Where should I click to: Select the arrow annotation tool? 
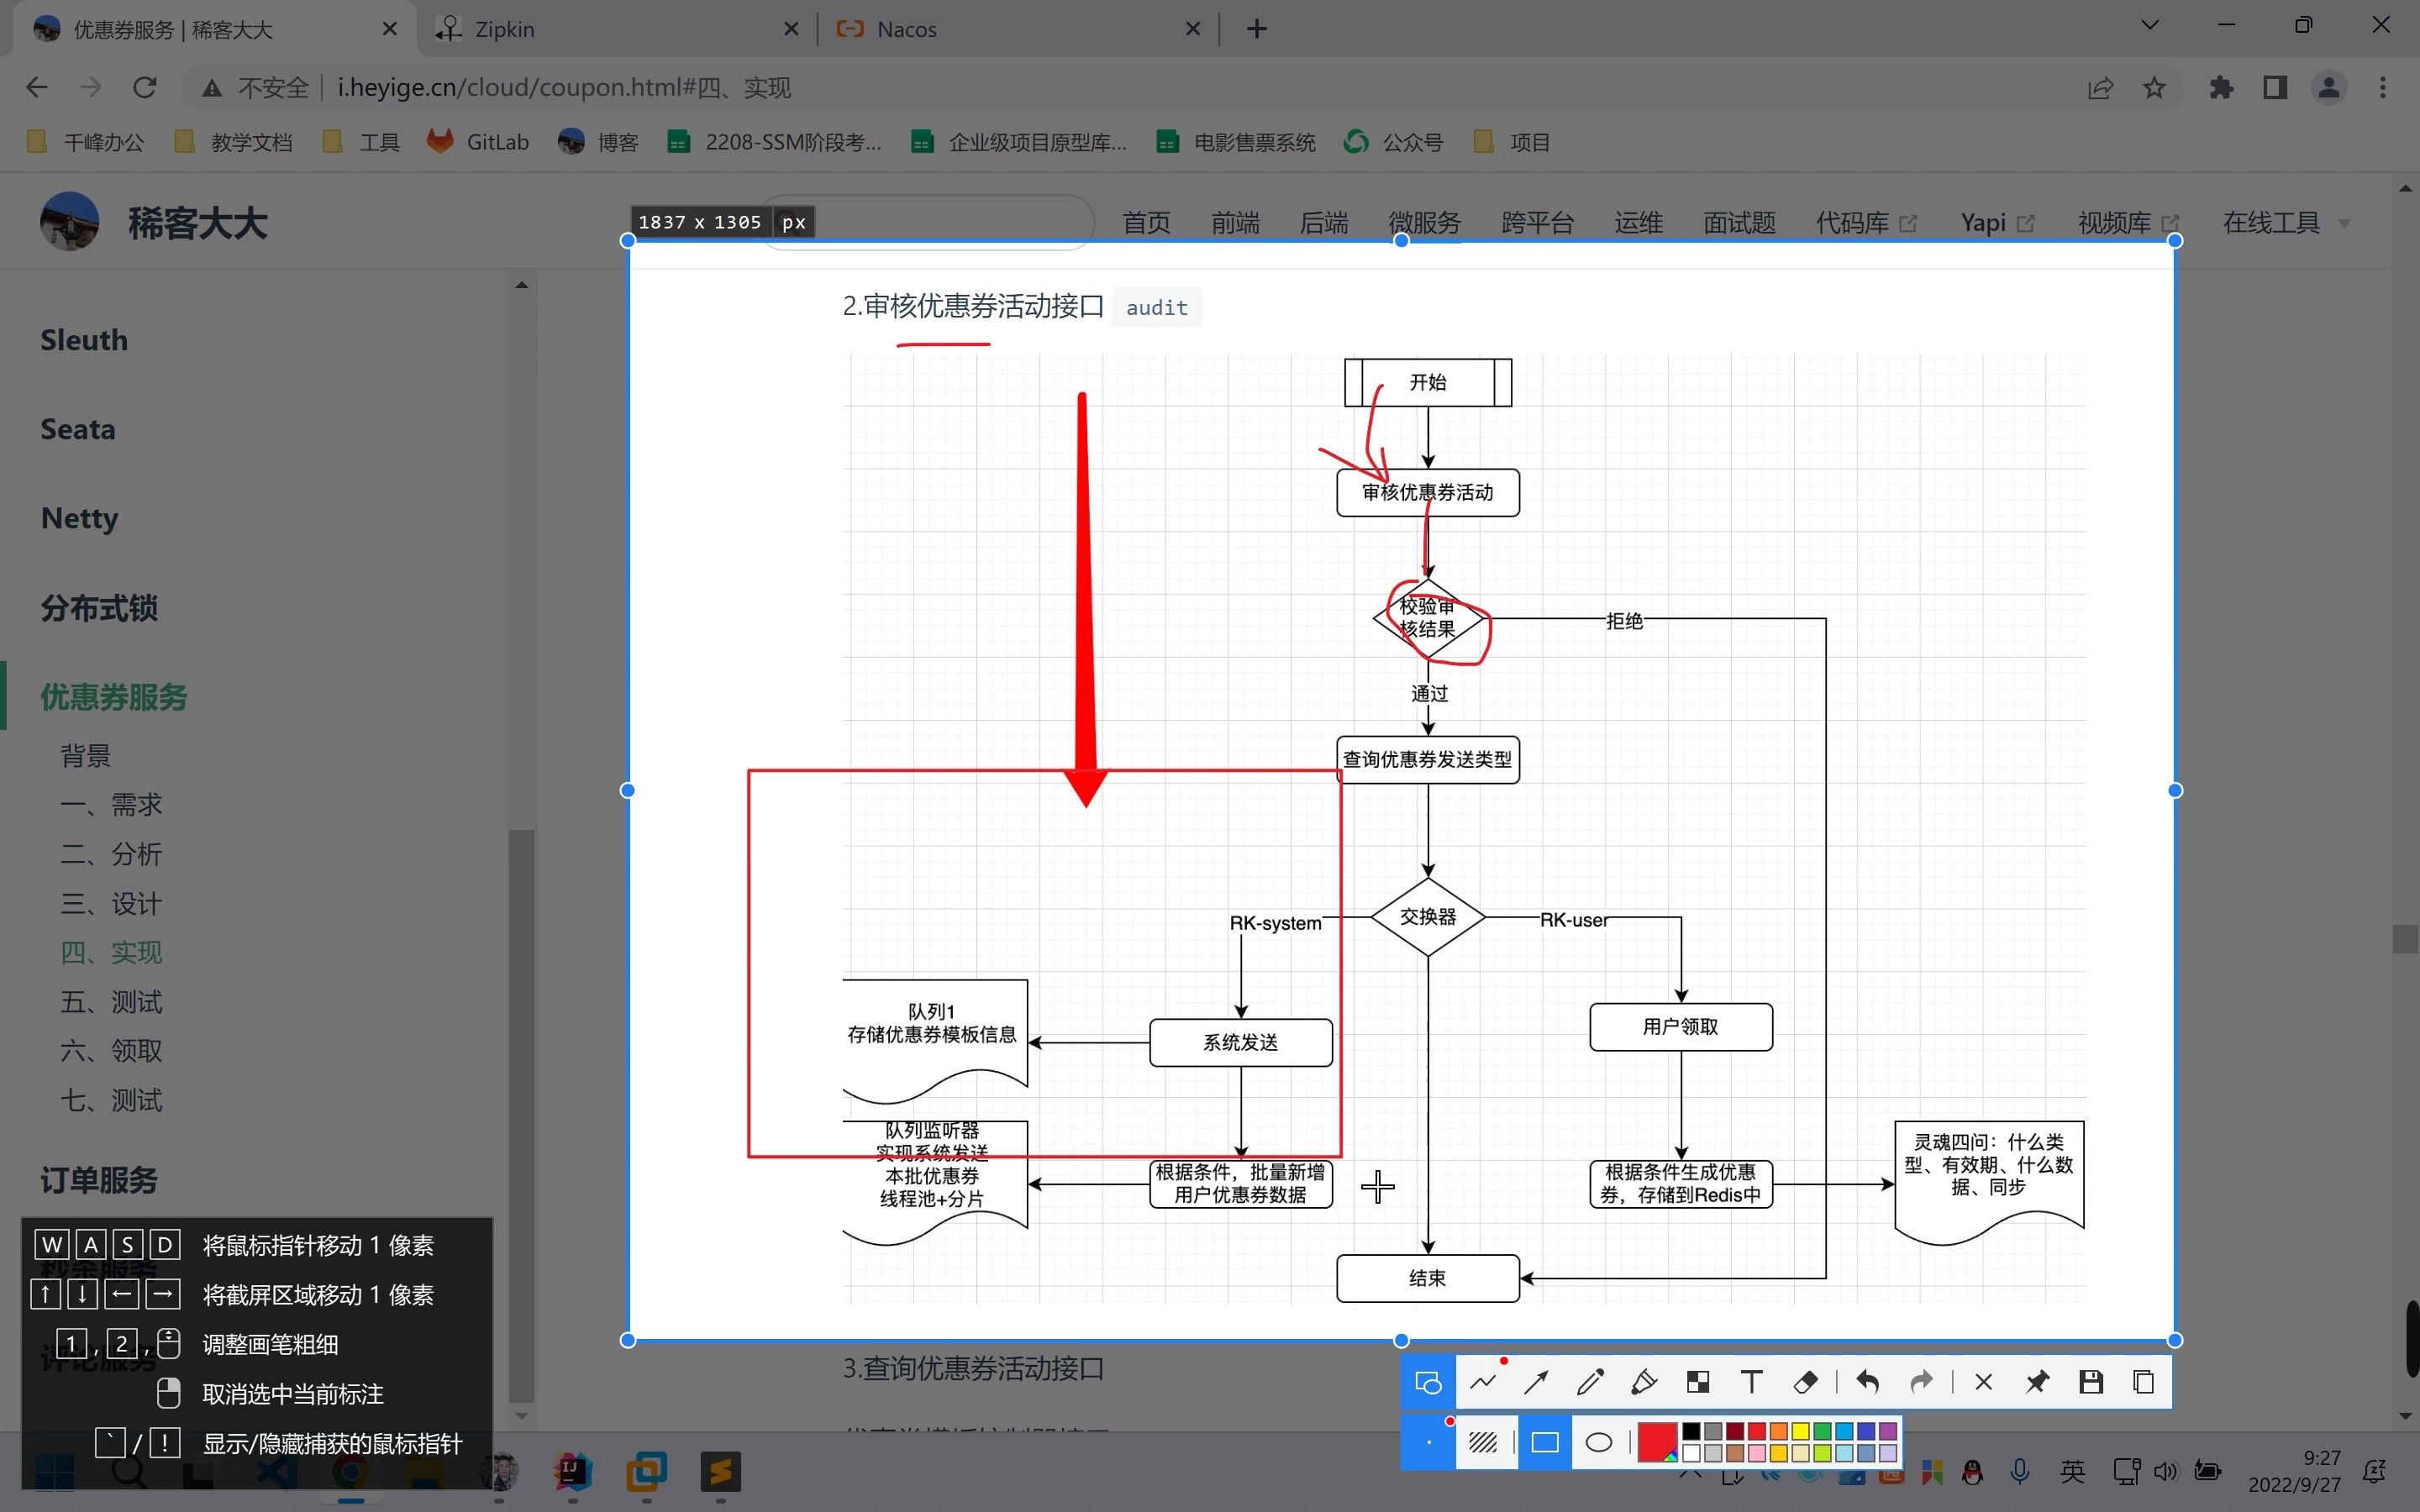(1536, 1382)
